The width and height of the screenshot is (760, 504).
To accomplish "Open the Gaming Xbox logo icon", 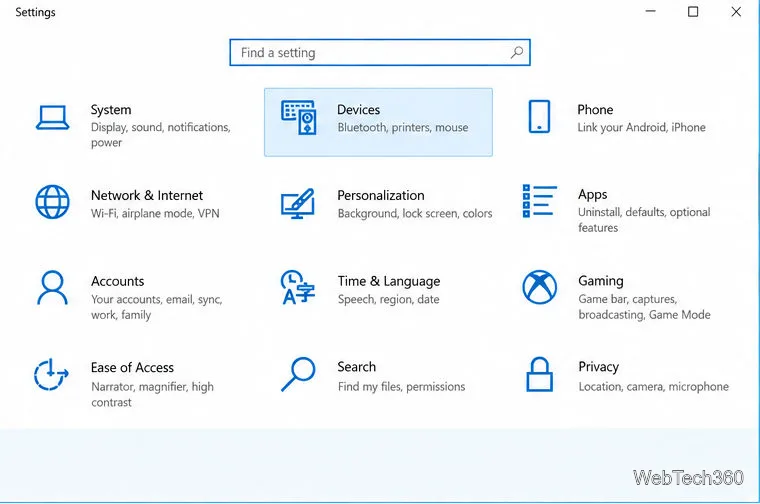I will [x=539, y=287].
